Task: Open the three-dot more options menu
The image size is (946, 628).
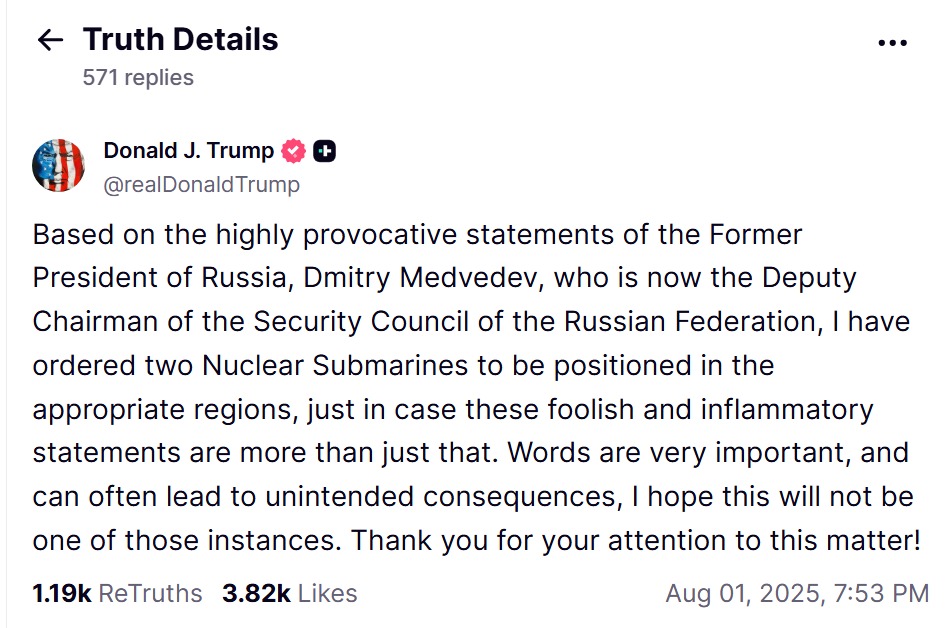Action: pyautogui.click(x=892, y=43)
